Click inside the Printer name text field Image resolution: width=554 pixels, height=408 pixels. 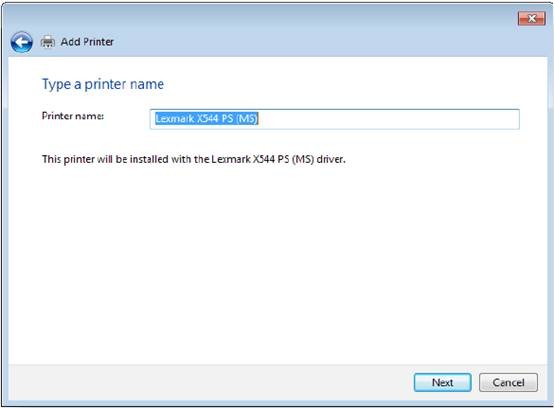[x=335, y=119]
